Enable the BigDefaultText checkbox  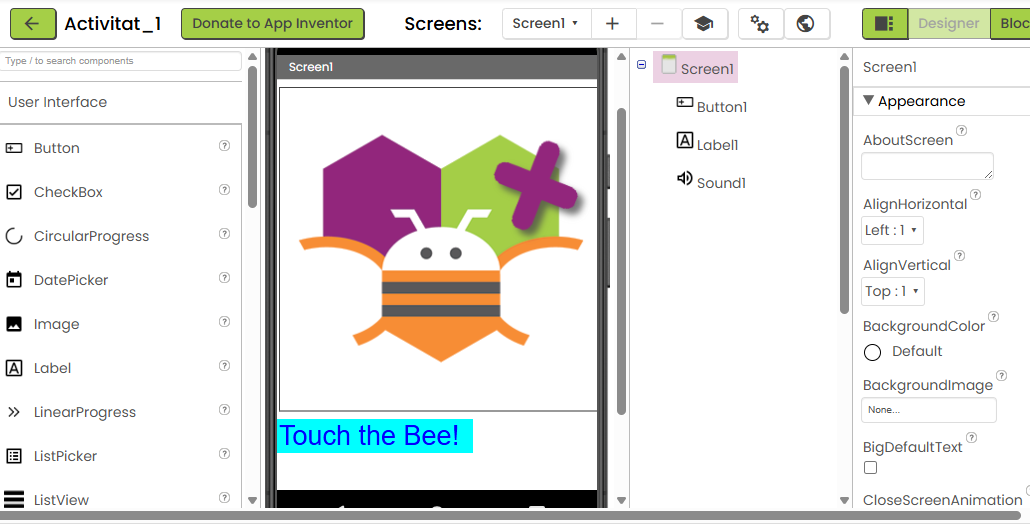870,468
